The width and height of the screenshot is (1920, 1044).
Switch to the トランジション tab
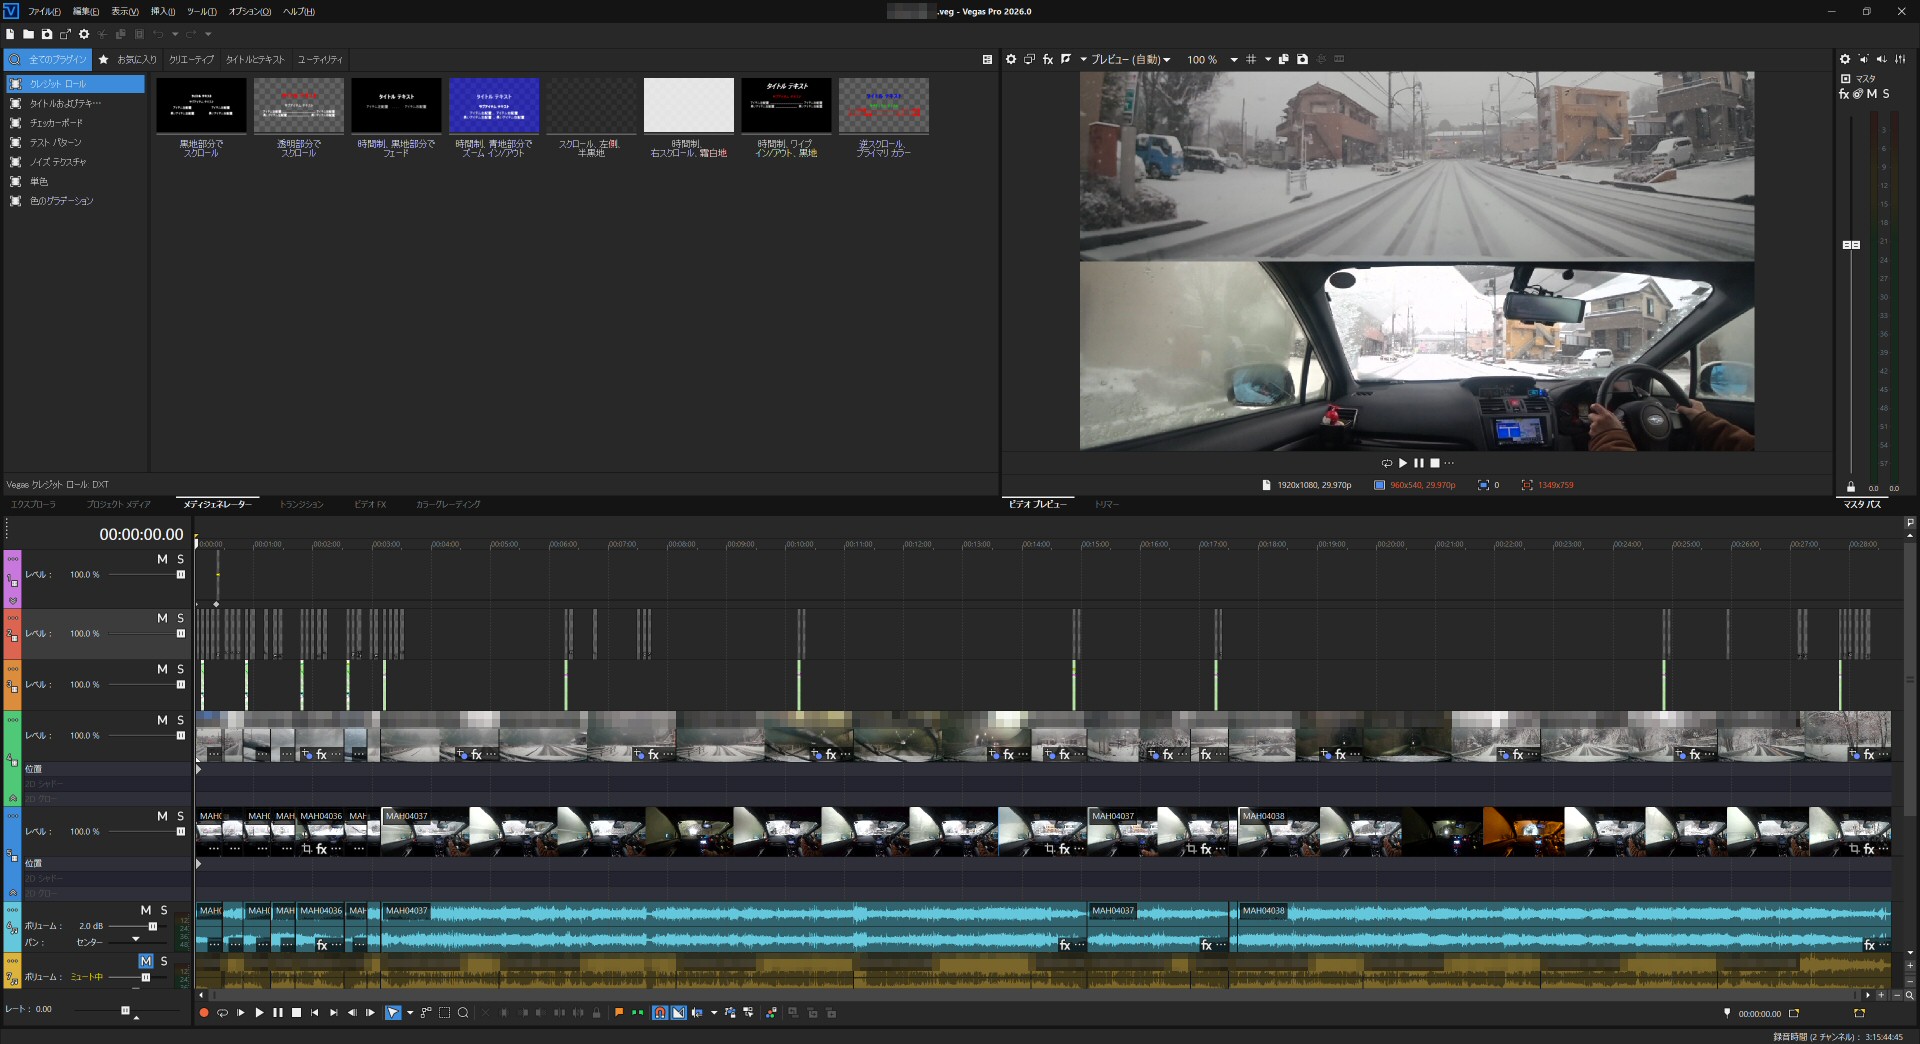coord(301,505)
